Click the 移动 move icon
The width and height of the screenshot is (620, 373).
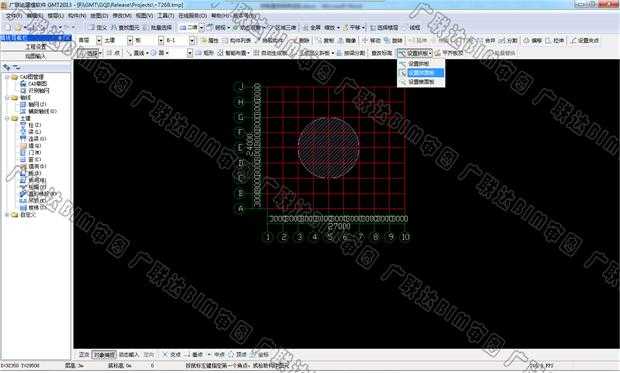pyautogui.click(x=372, y=40)
